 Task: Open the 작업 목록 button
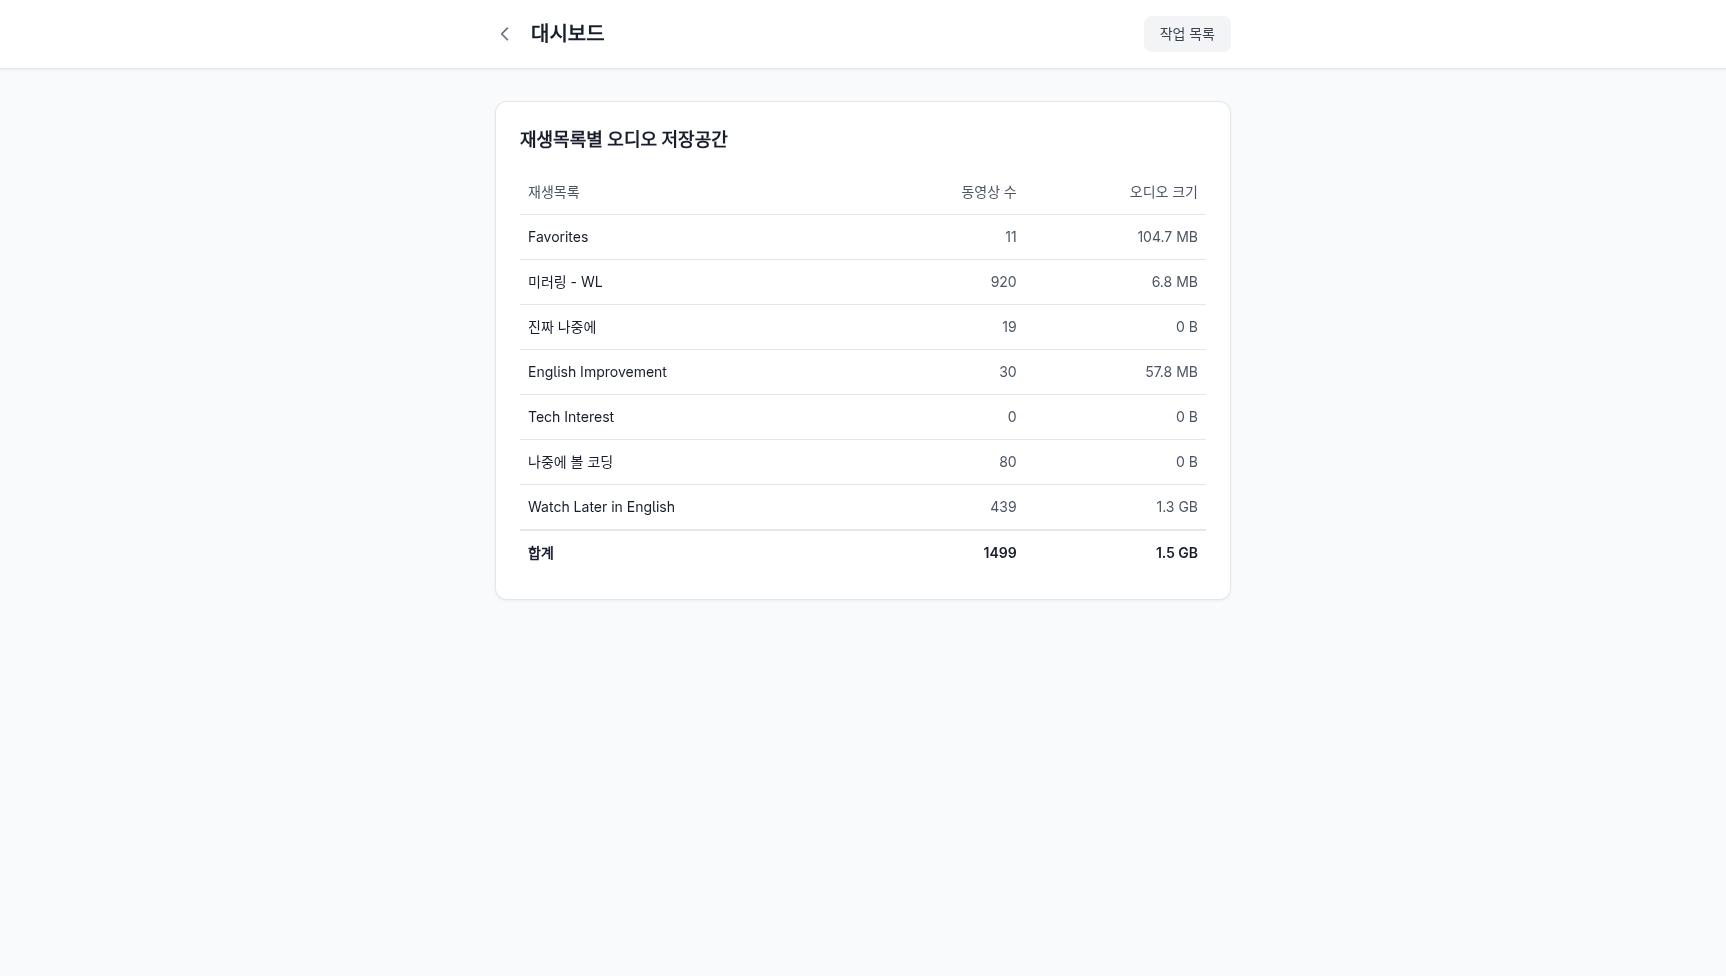coord(1187,33)
